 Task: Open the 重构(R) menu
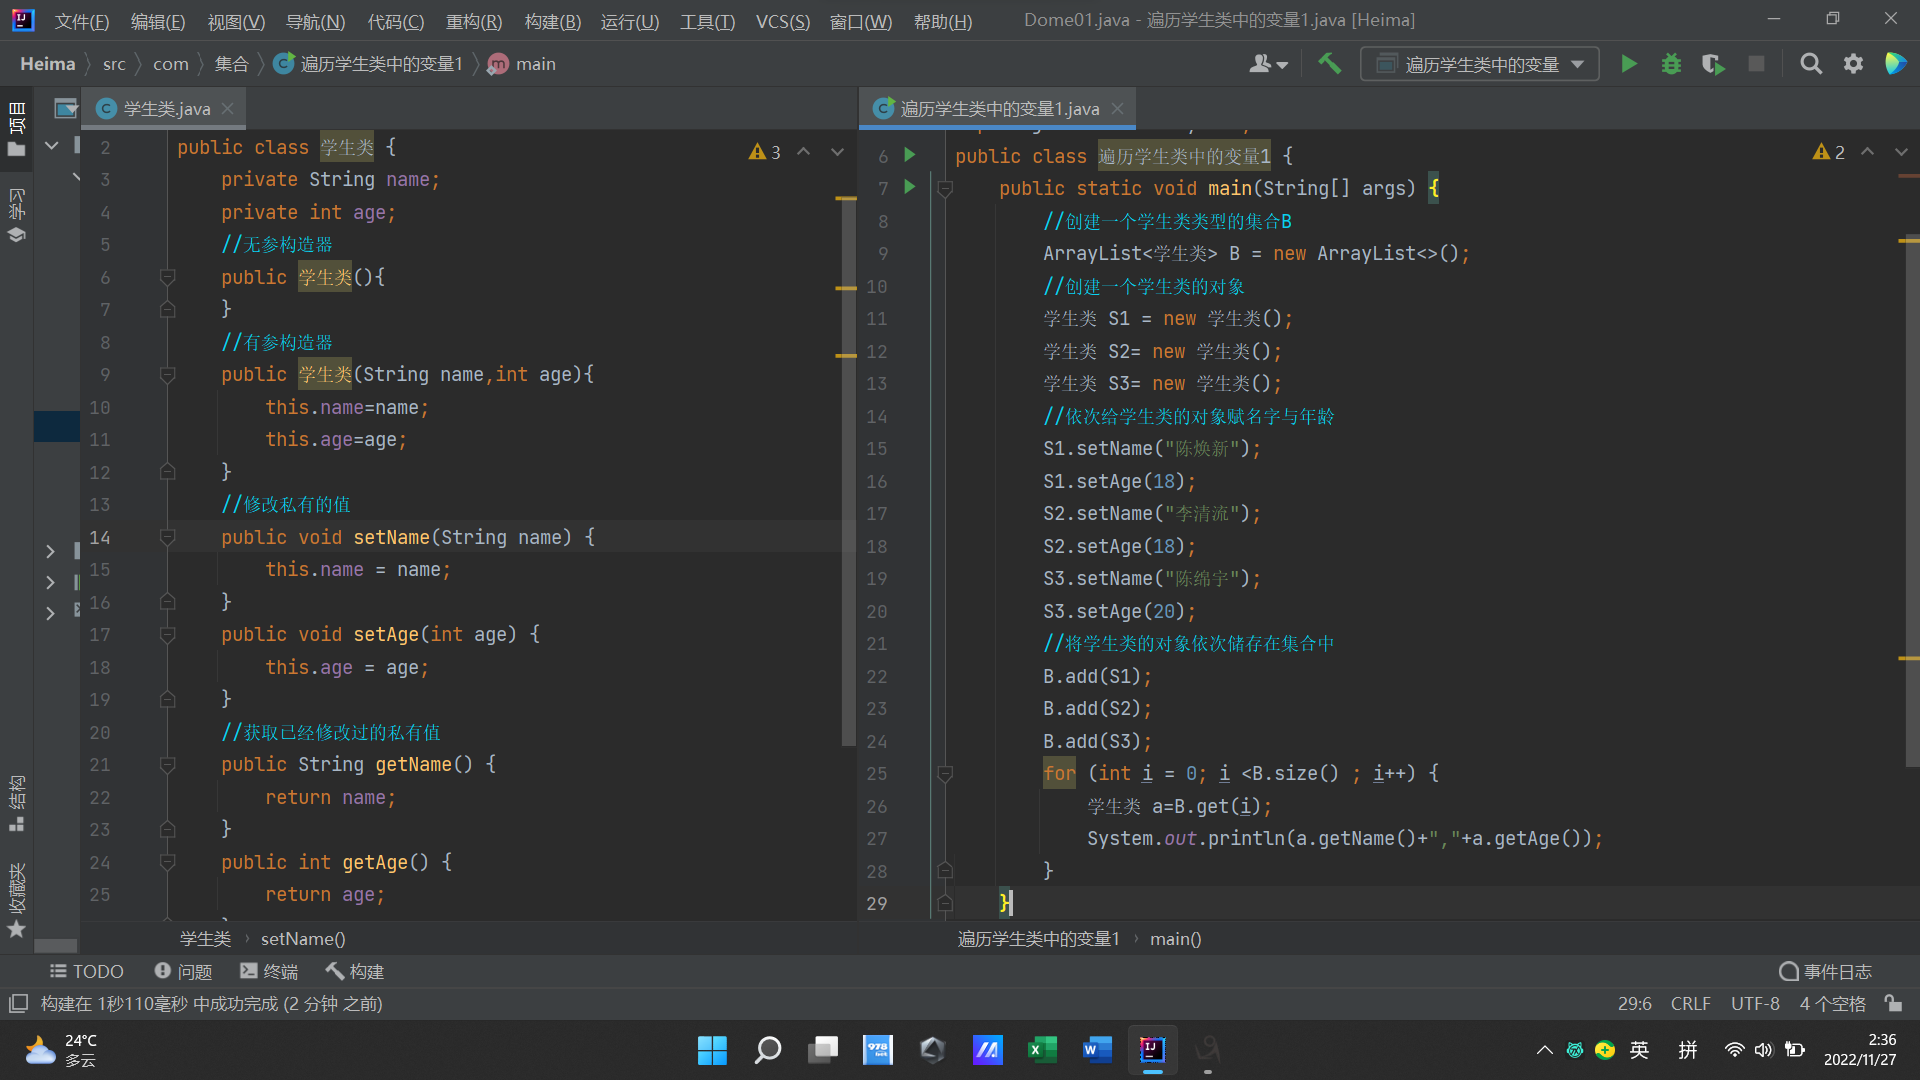click(474, 21)
